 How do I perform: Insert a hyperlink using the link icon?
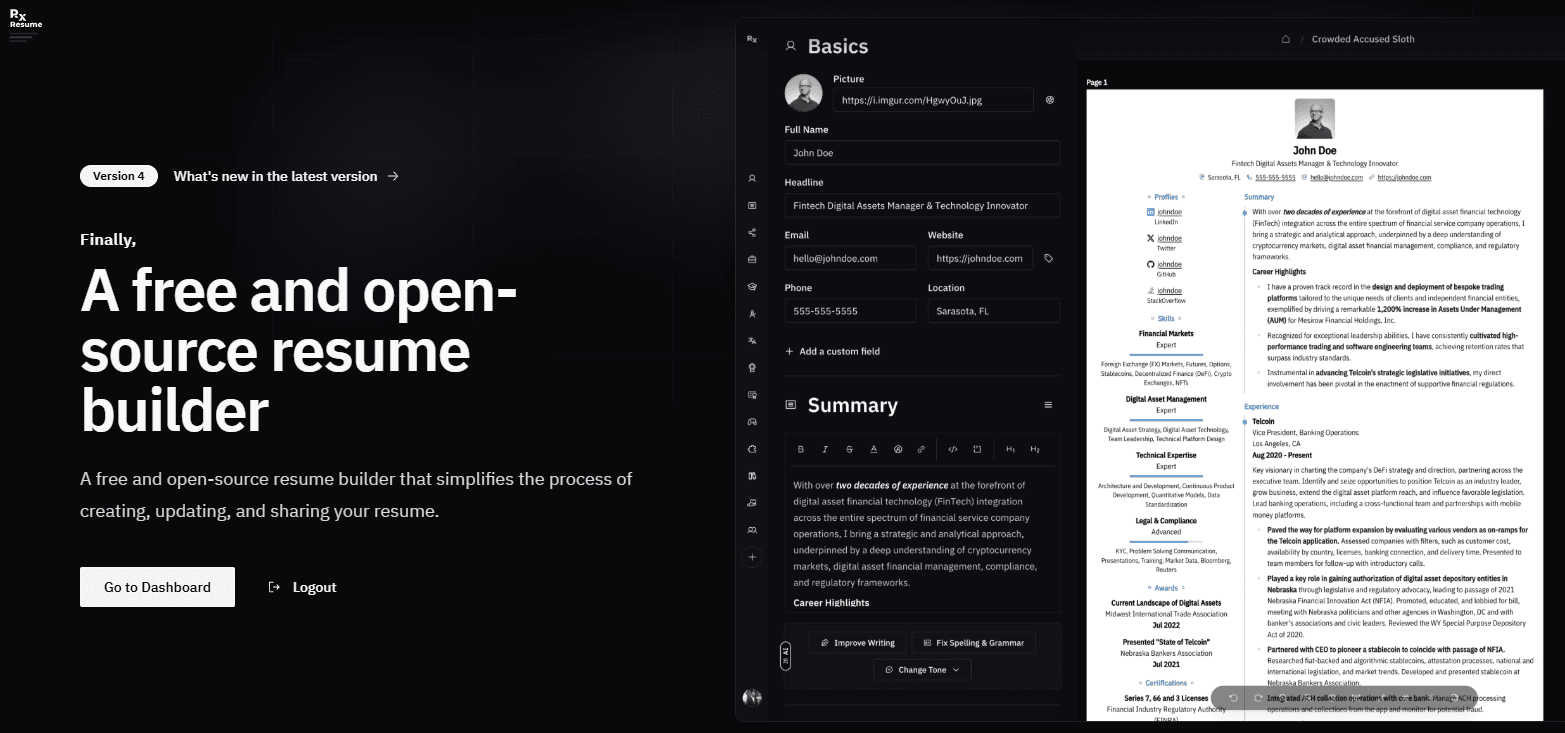(921, 449)
